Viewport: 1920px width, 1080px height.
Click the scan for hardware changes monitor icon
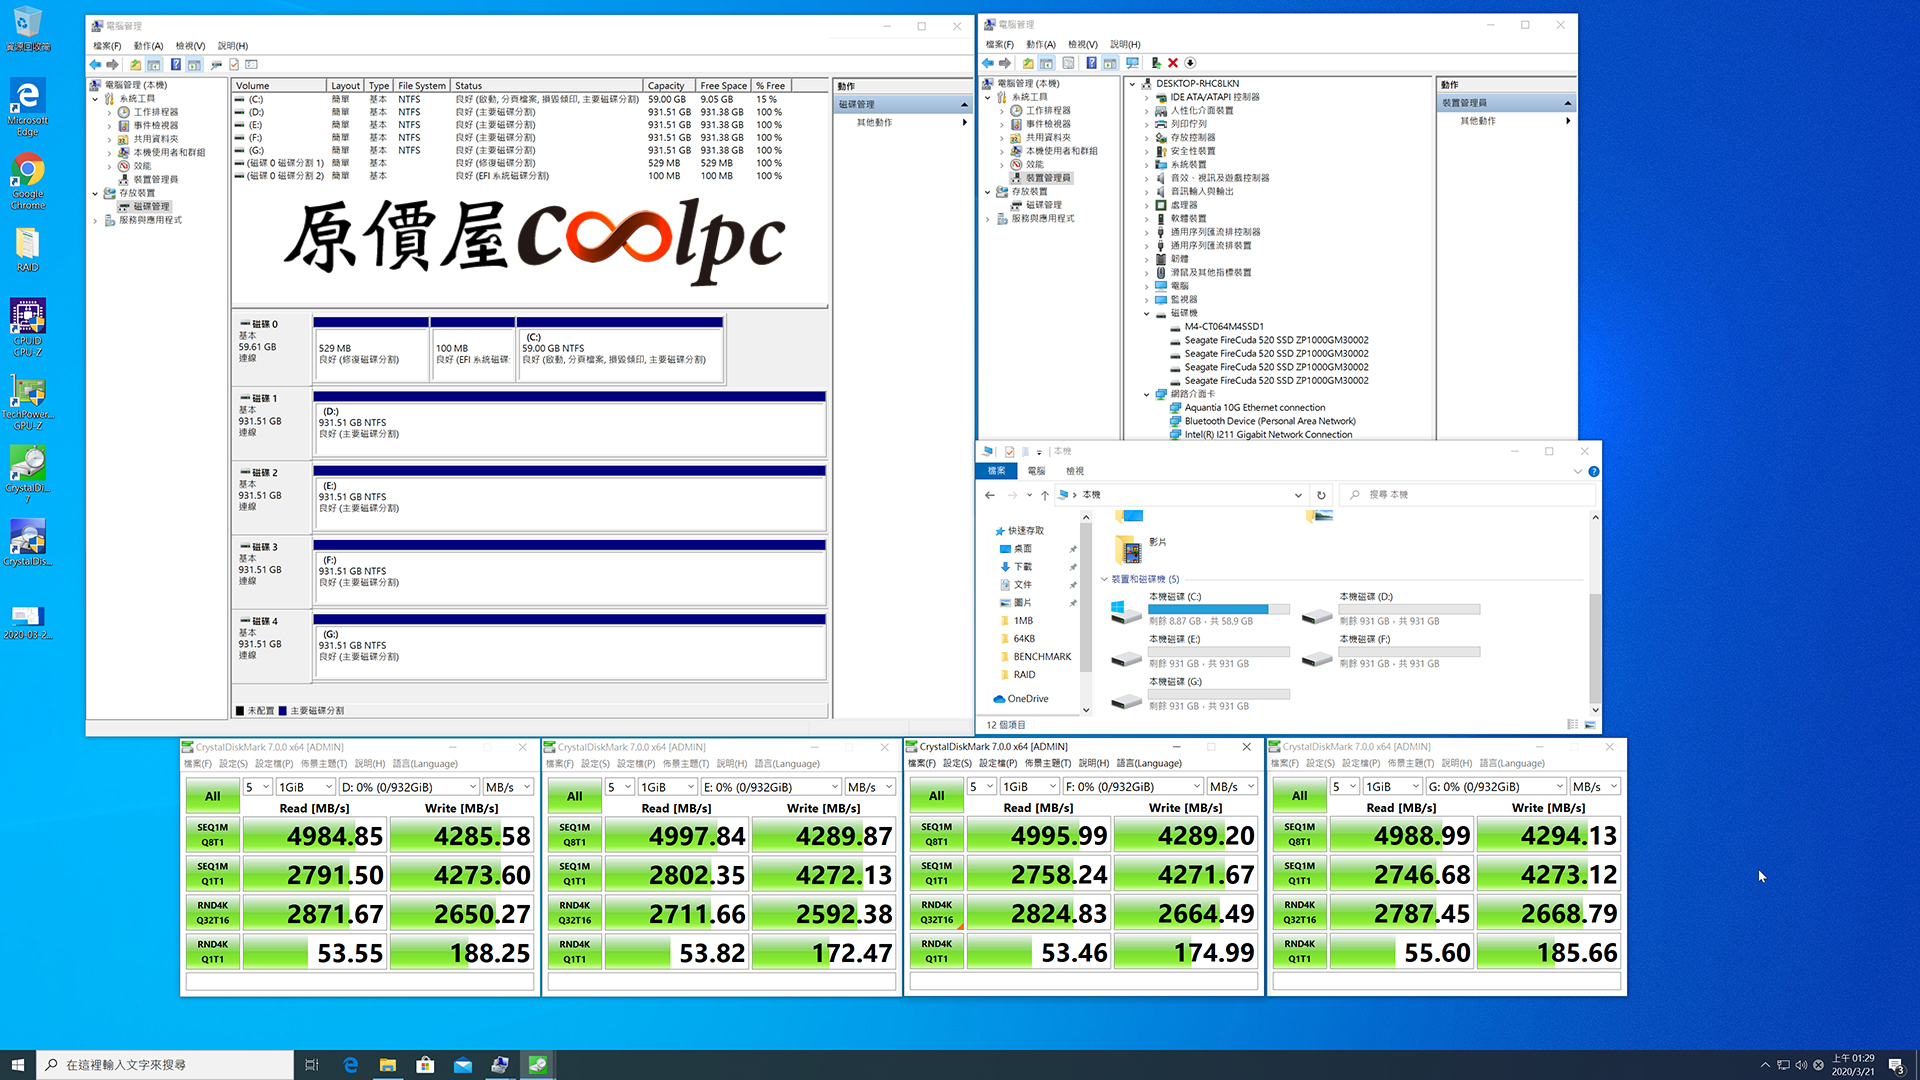[x=1132, y=63]
